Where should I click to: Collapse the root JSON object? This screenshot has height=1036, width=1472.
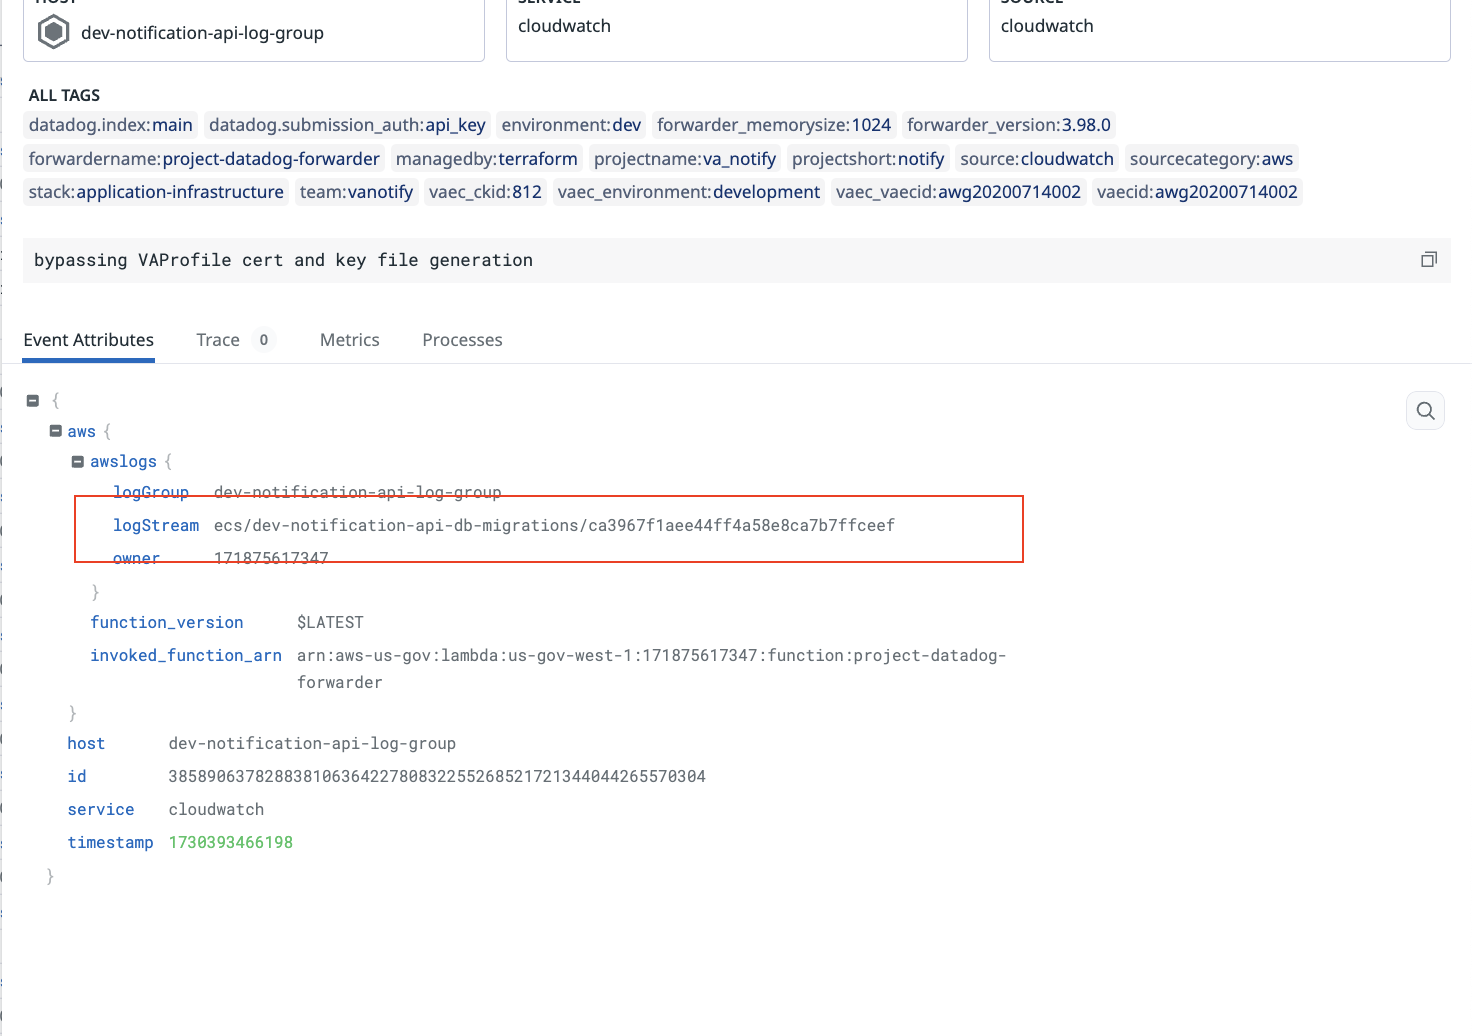click(33, 400)
